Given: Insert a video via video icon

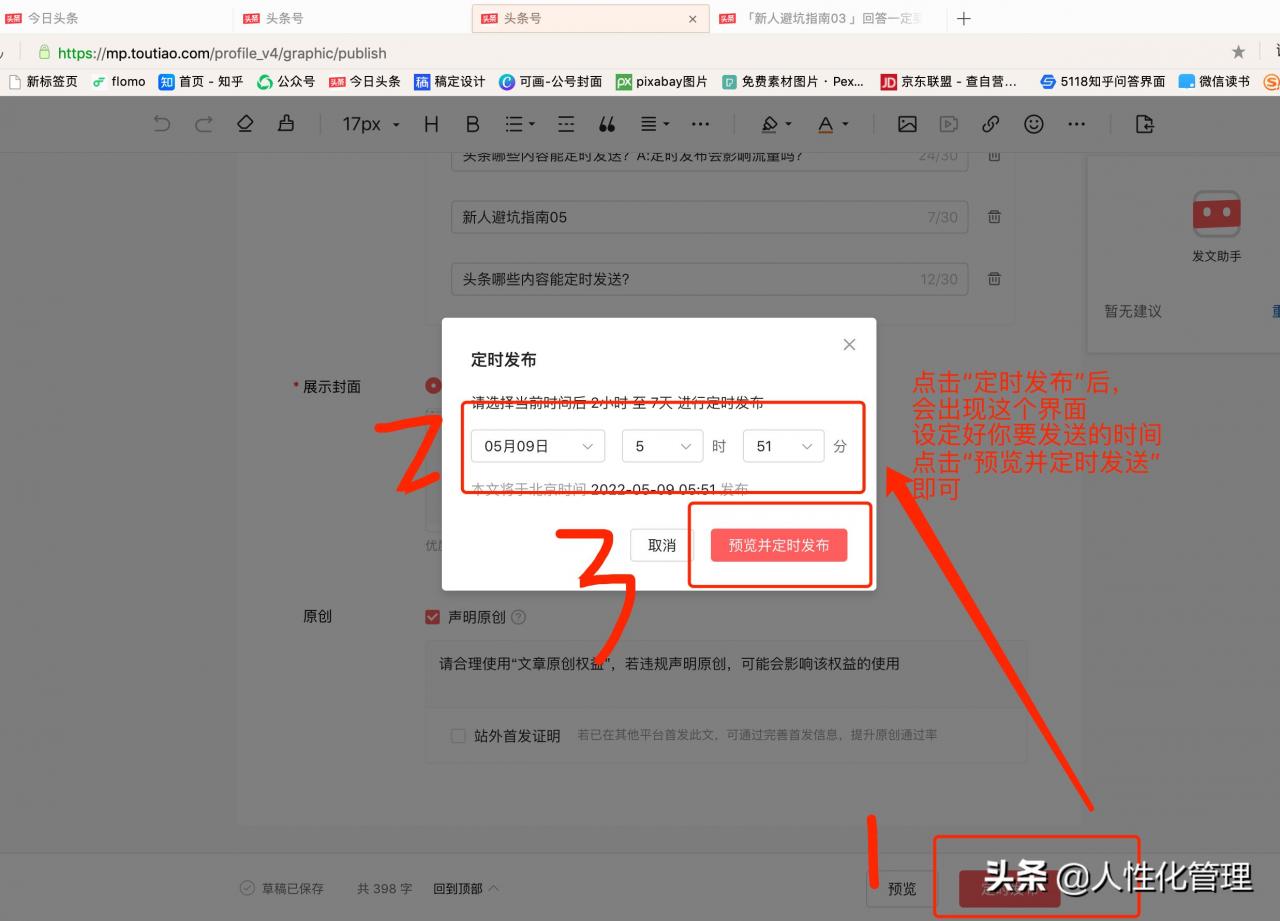Looking at the screenshot, I should (948, 124).
